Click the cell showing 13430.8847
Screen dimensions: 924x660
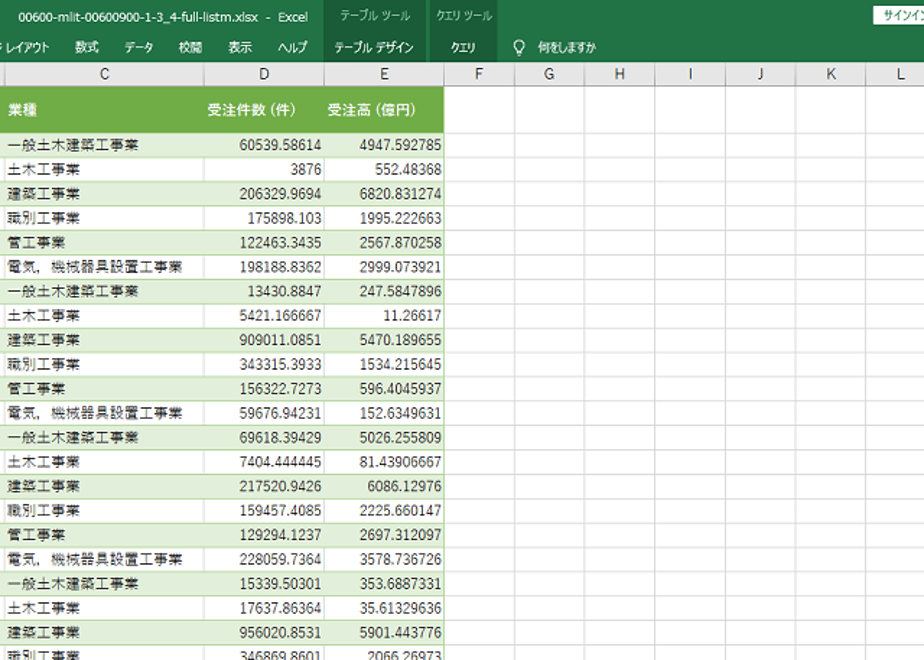tap(264, 291)
